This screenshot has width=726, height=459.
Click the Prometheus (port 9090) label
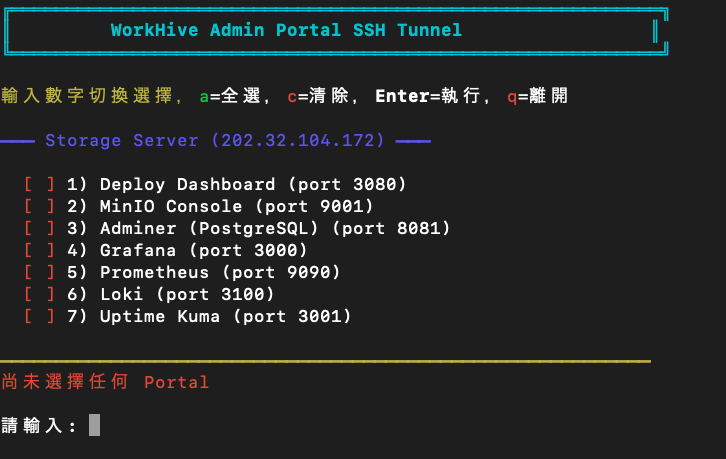tap(220, 273)
